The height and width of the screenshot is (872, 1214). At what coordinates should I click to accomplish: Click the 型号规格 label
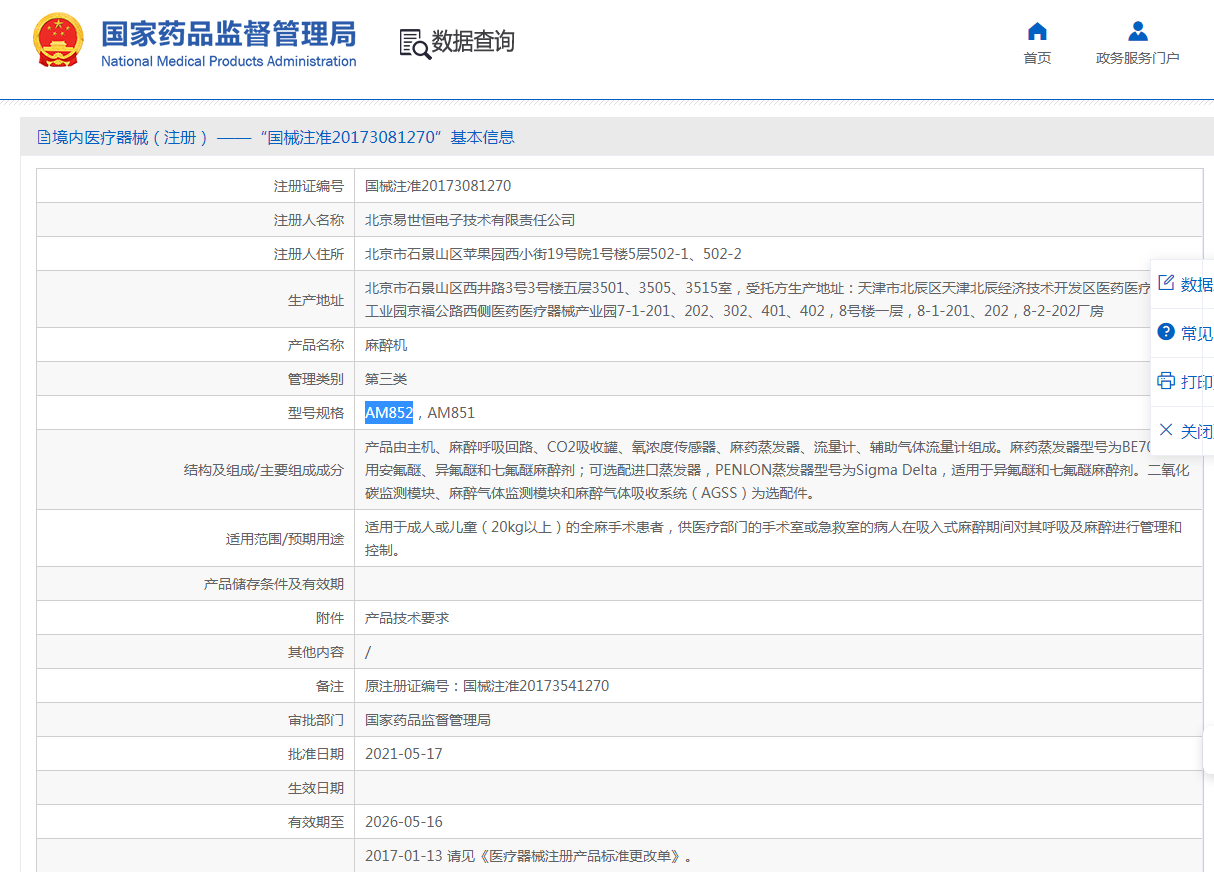[316, 413]
